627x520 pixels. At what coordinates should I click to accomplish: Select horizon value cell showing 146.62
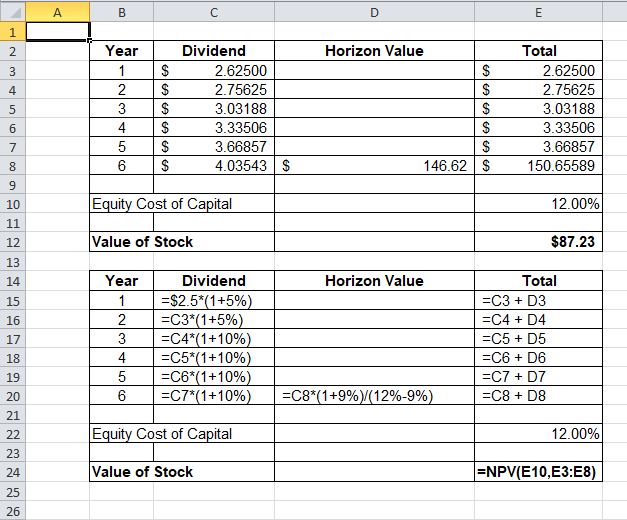point(374,166)
